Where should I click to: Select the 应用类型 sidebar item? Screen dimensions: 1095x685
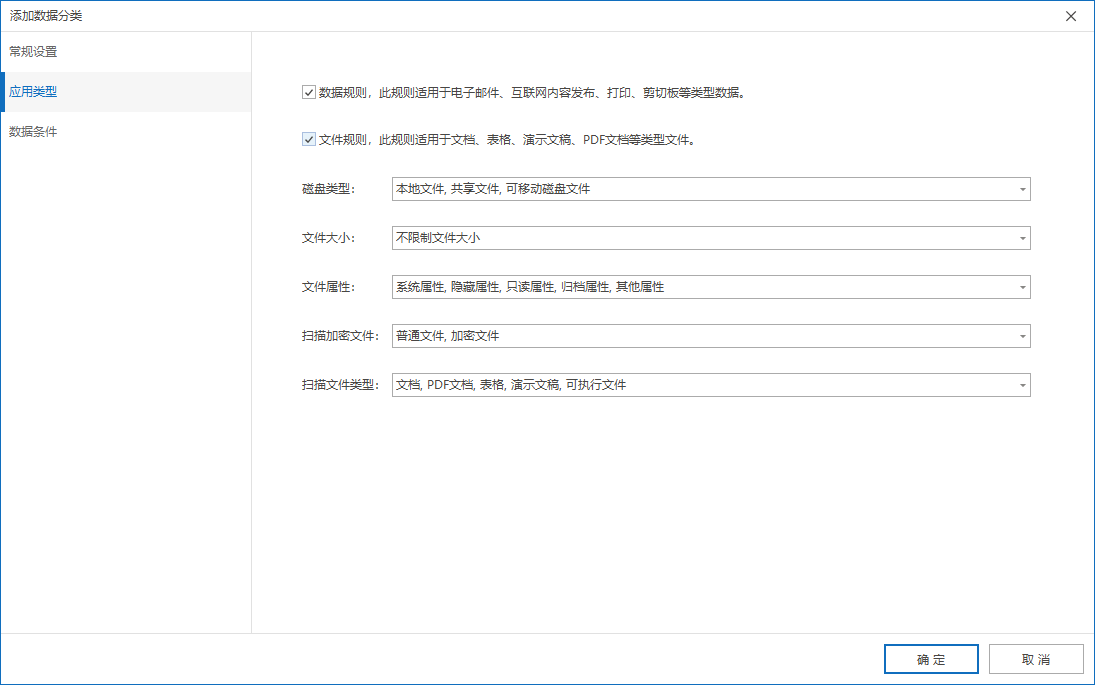click(34, 92)
